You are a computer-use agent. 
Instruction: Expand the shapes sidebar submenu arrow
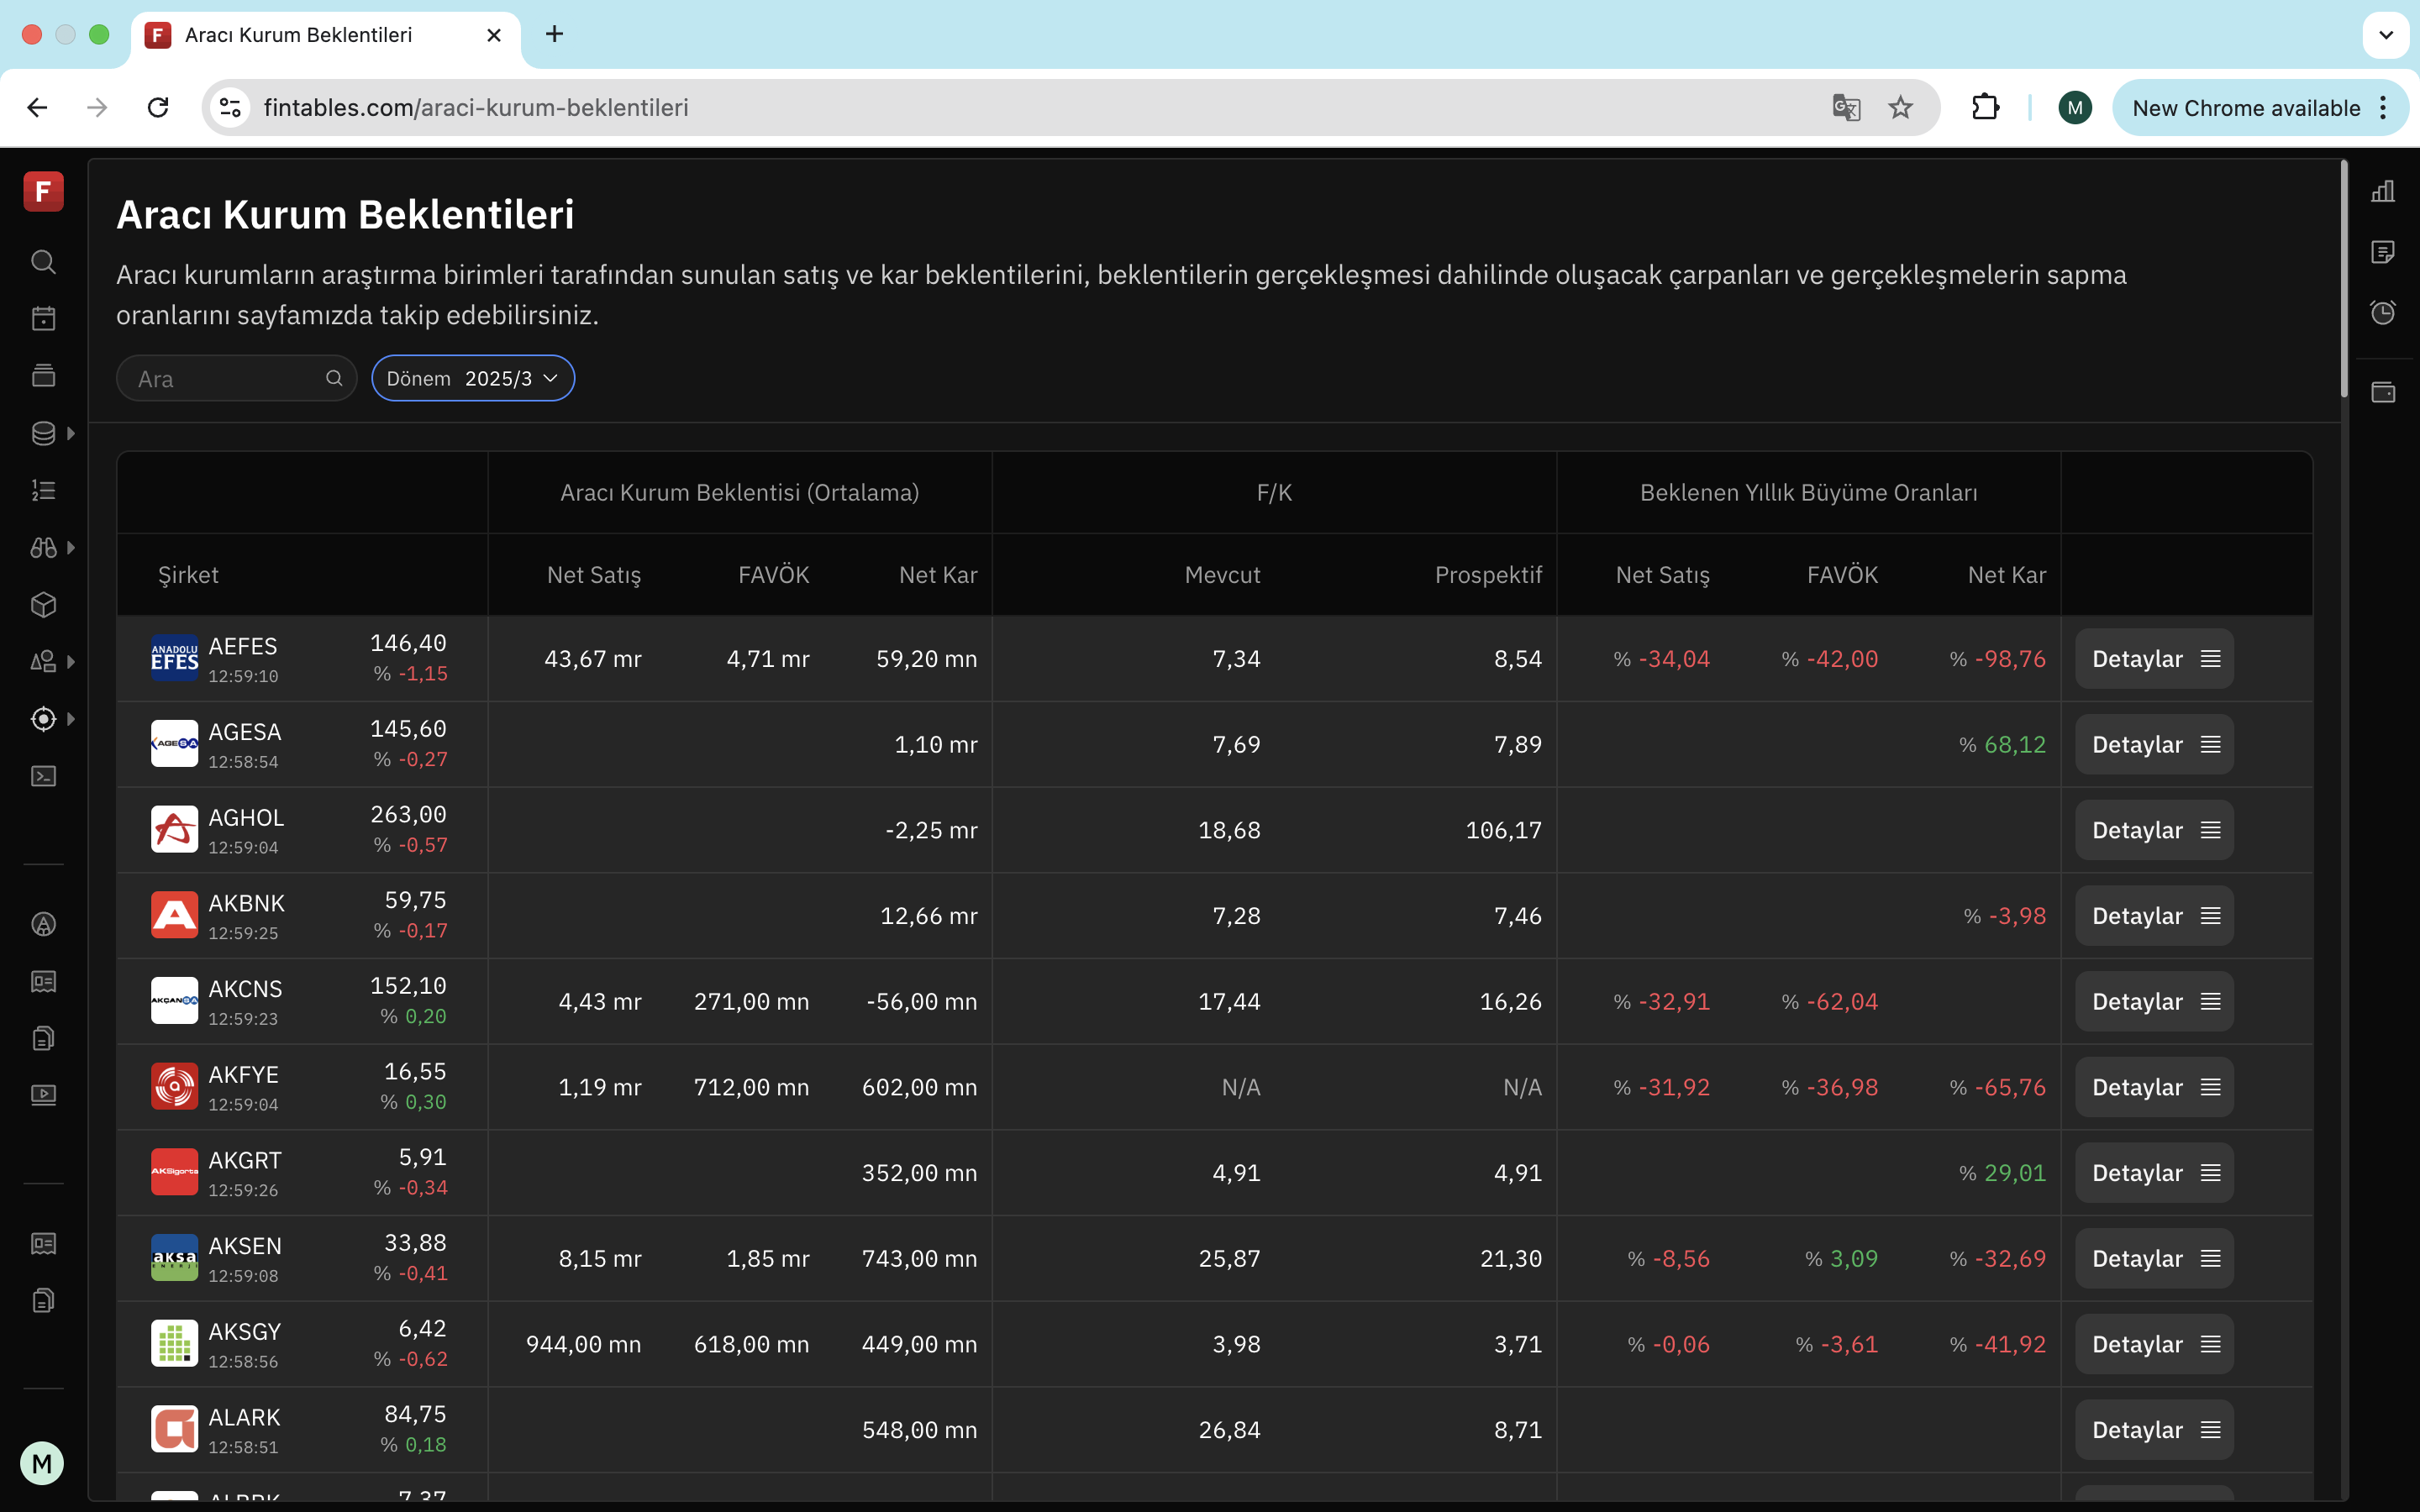(71, 662)
